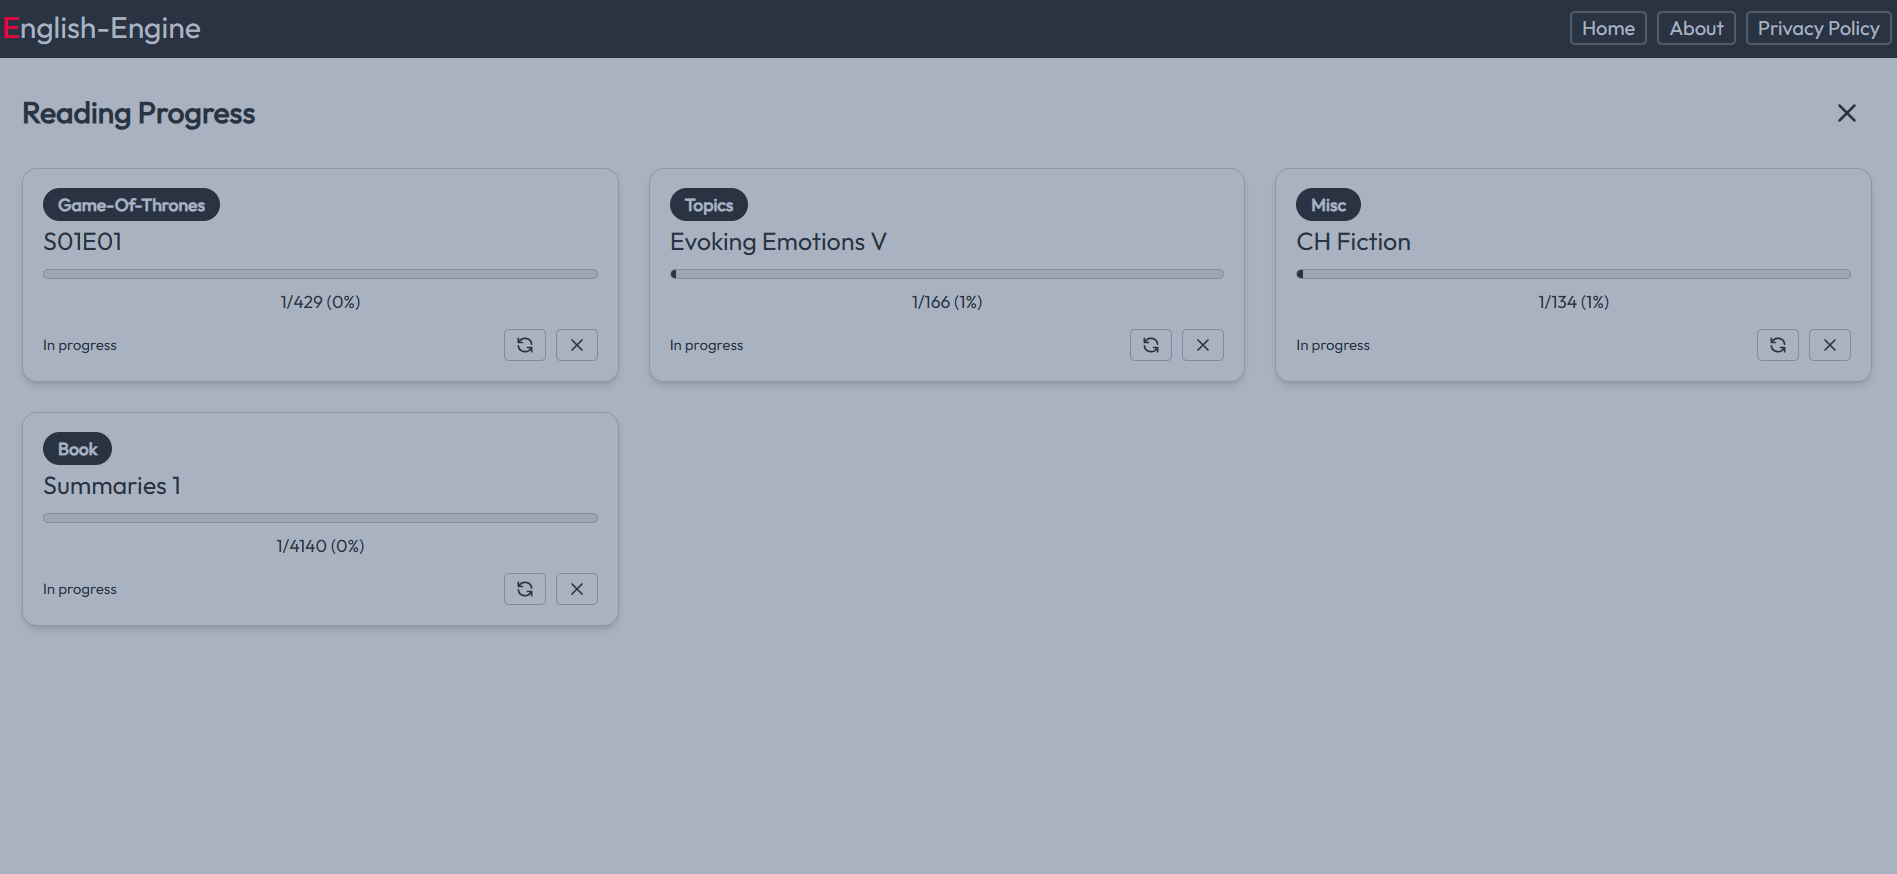Click the English-Engine logo

click(x=102, y=28)
